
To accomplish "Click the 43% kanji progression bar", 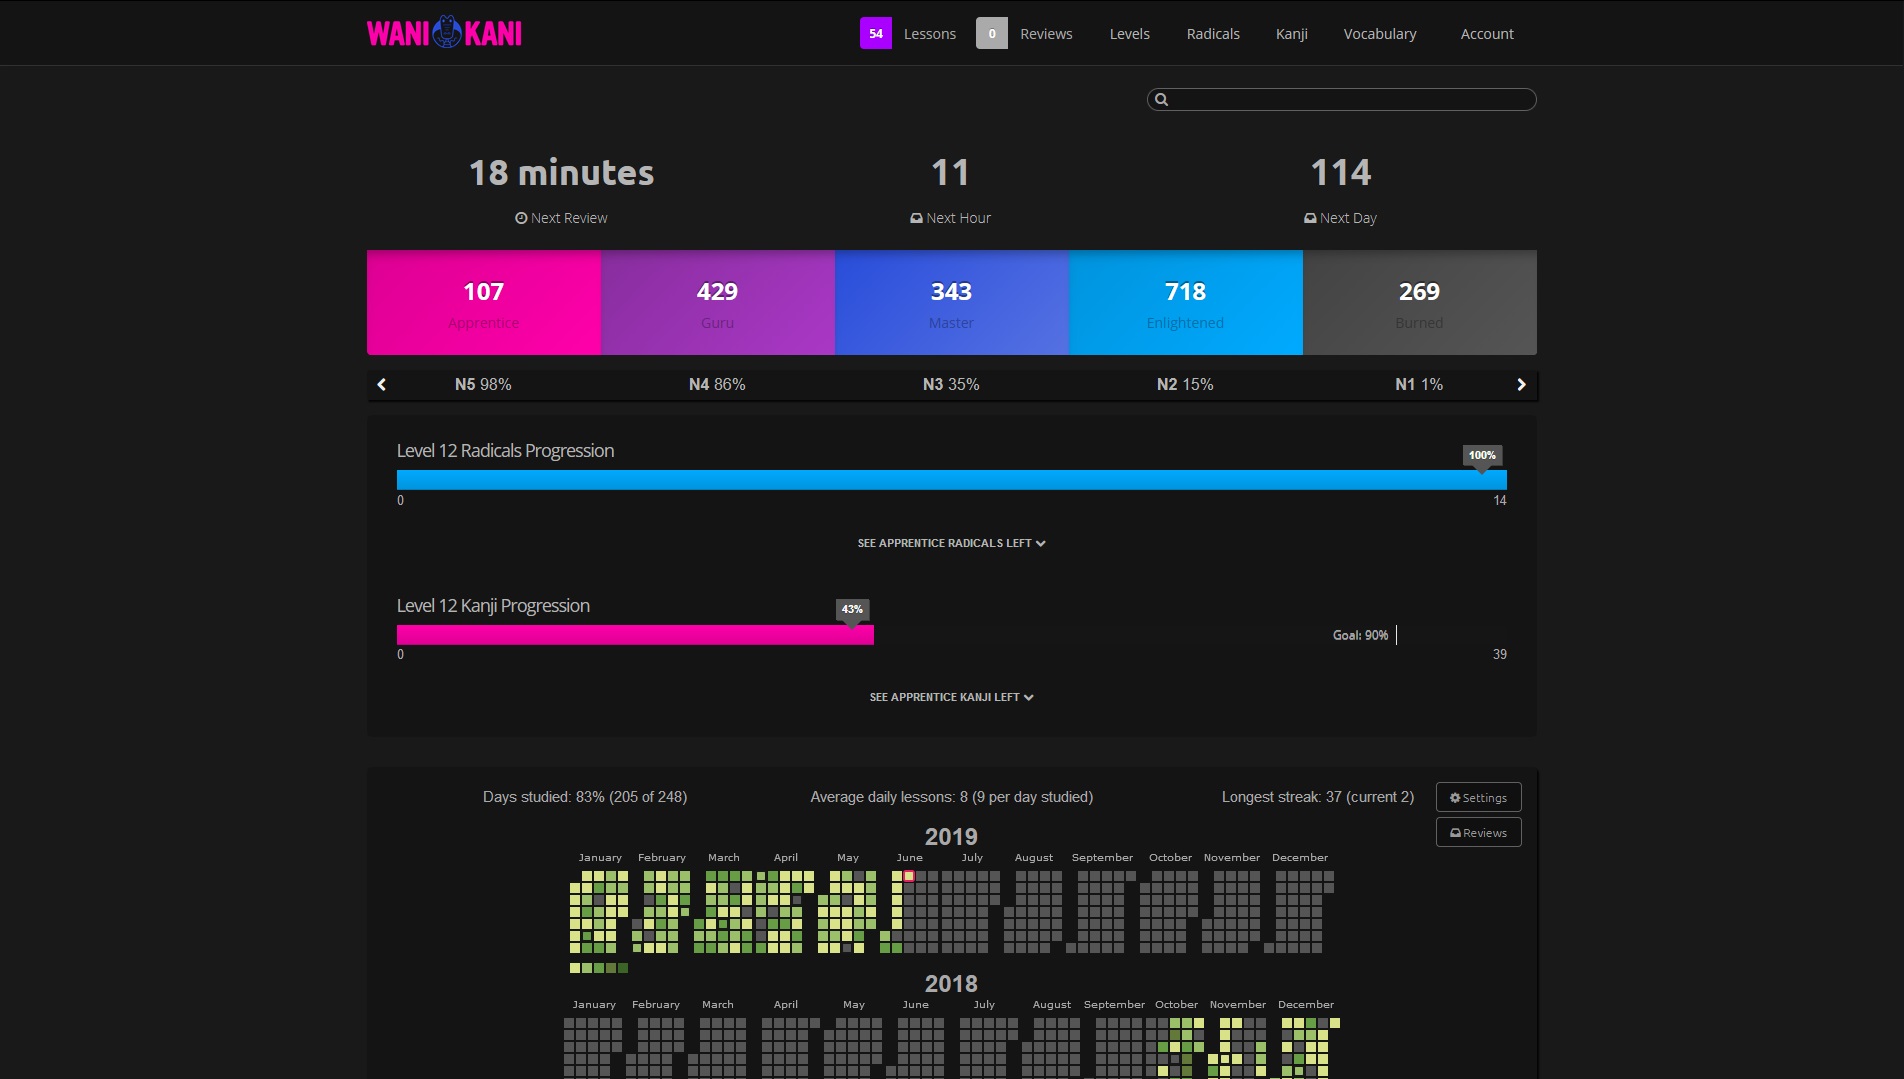I will pyautogui.click(x=635, y=634).
